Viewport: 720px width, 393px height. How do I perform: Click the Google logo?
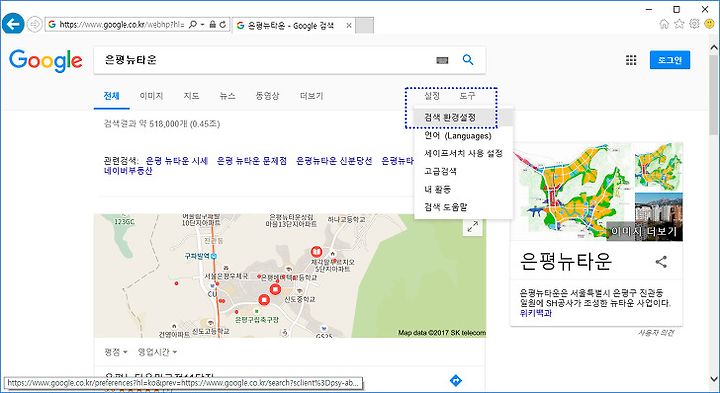(45, 61)
